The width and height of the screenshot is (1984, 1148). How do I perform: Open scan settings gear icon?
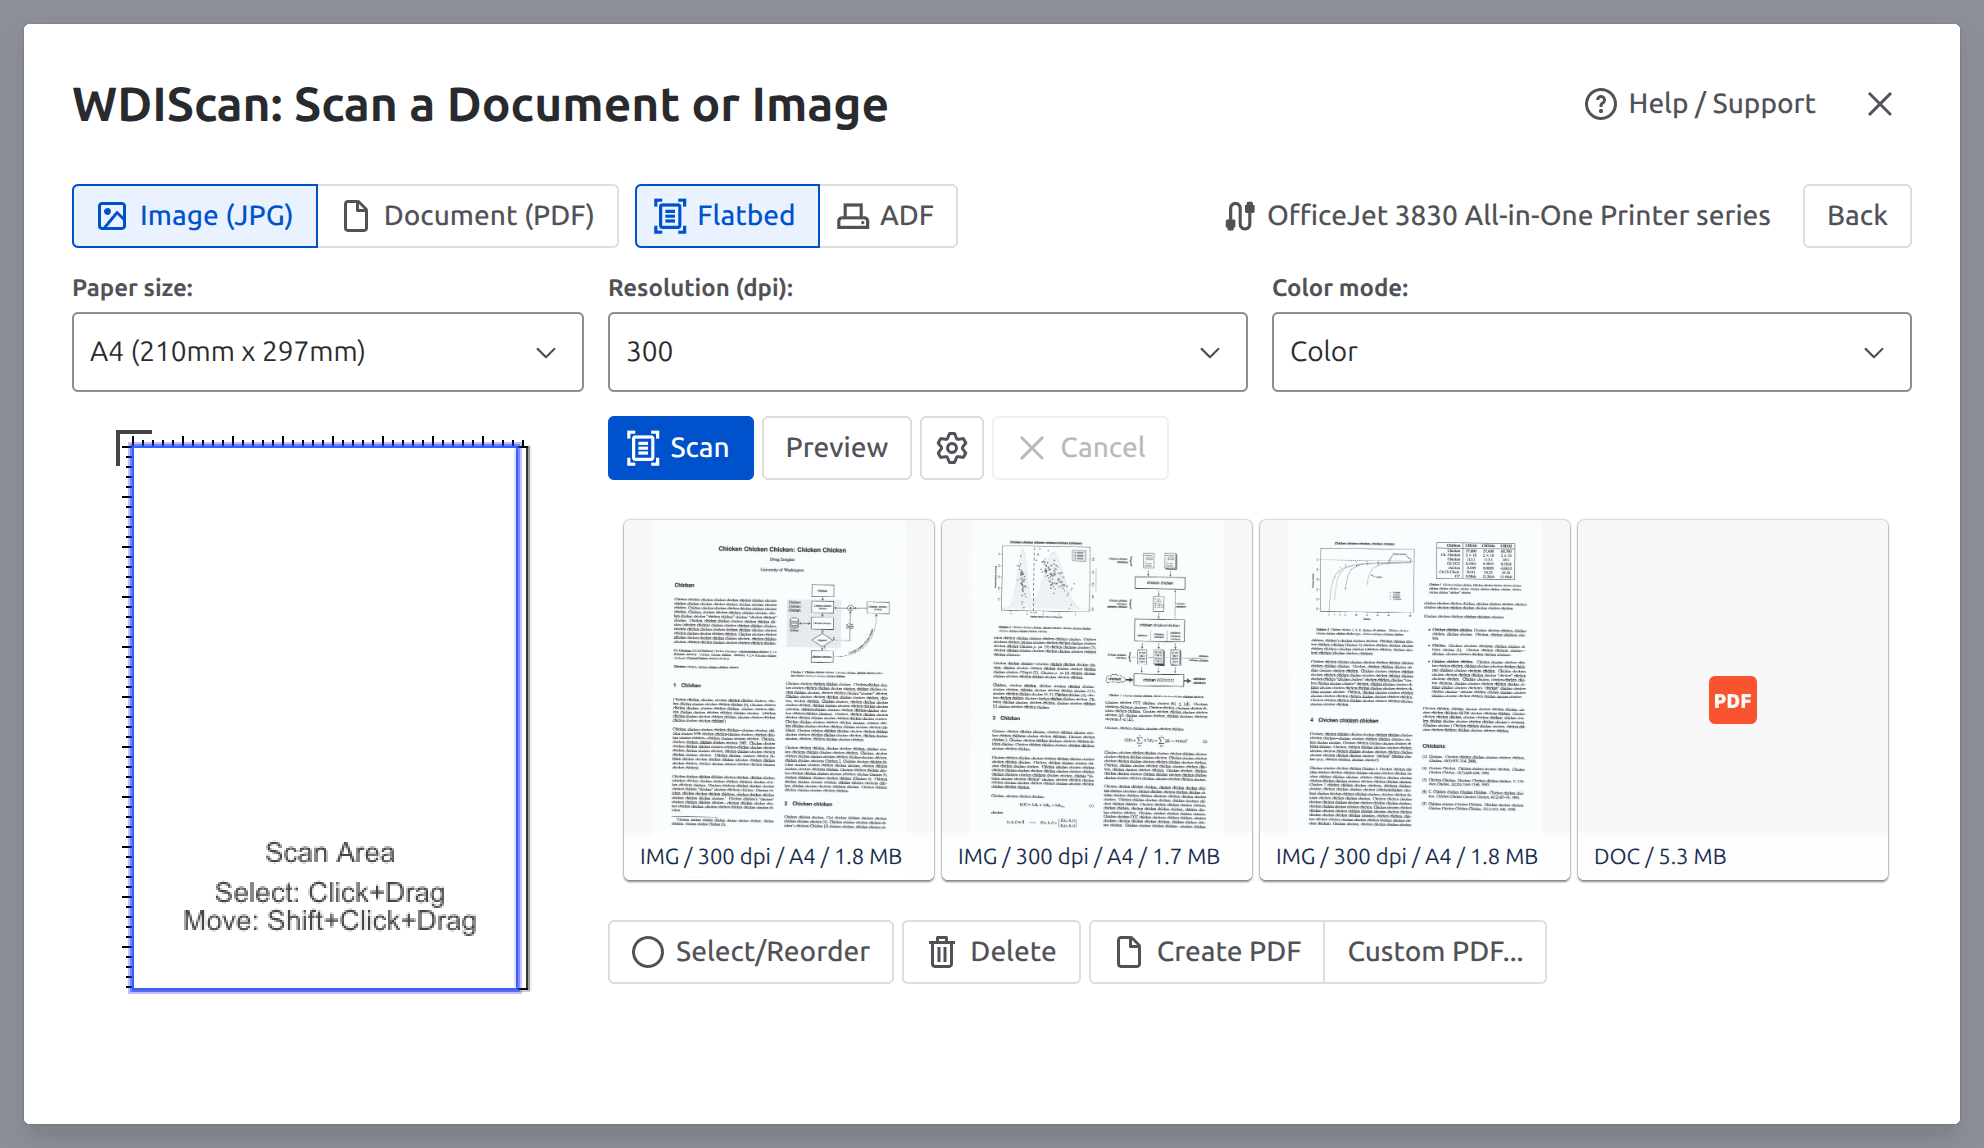(951, 448)
